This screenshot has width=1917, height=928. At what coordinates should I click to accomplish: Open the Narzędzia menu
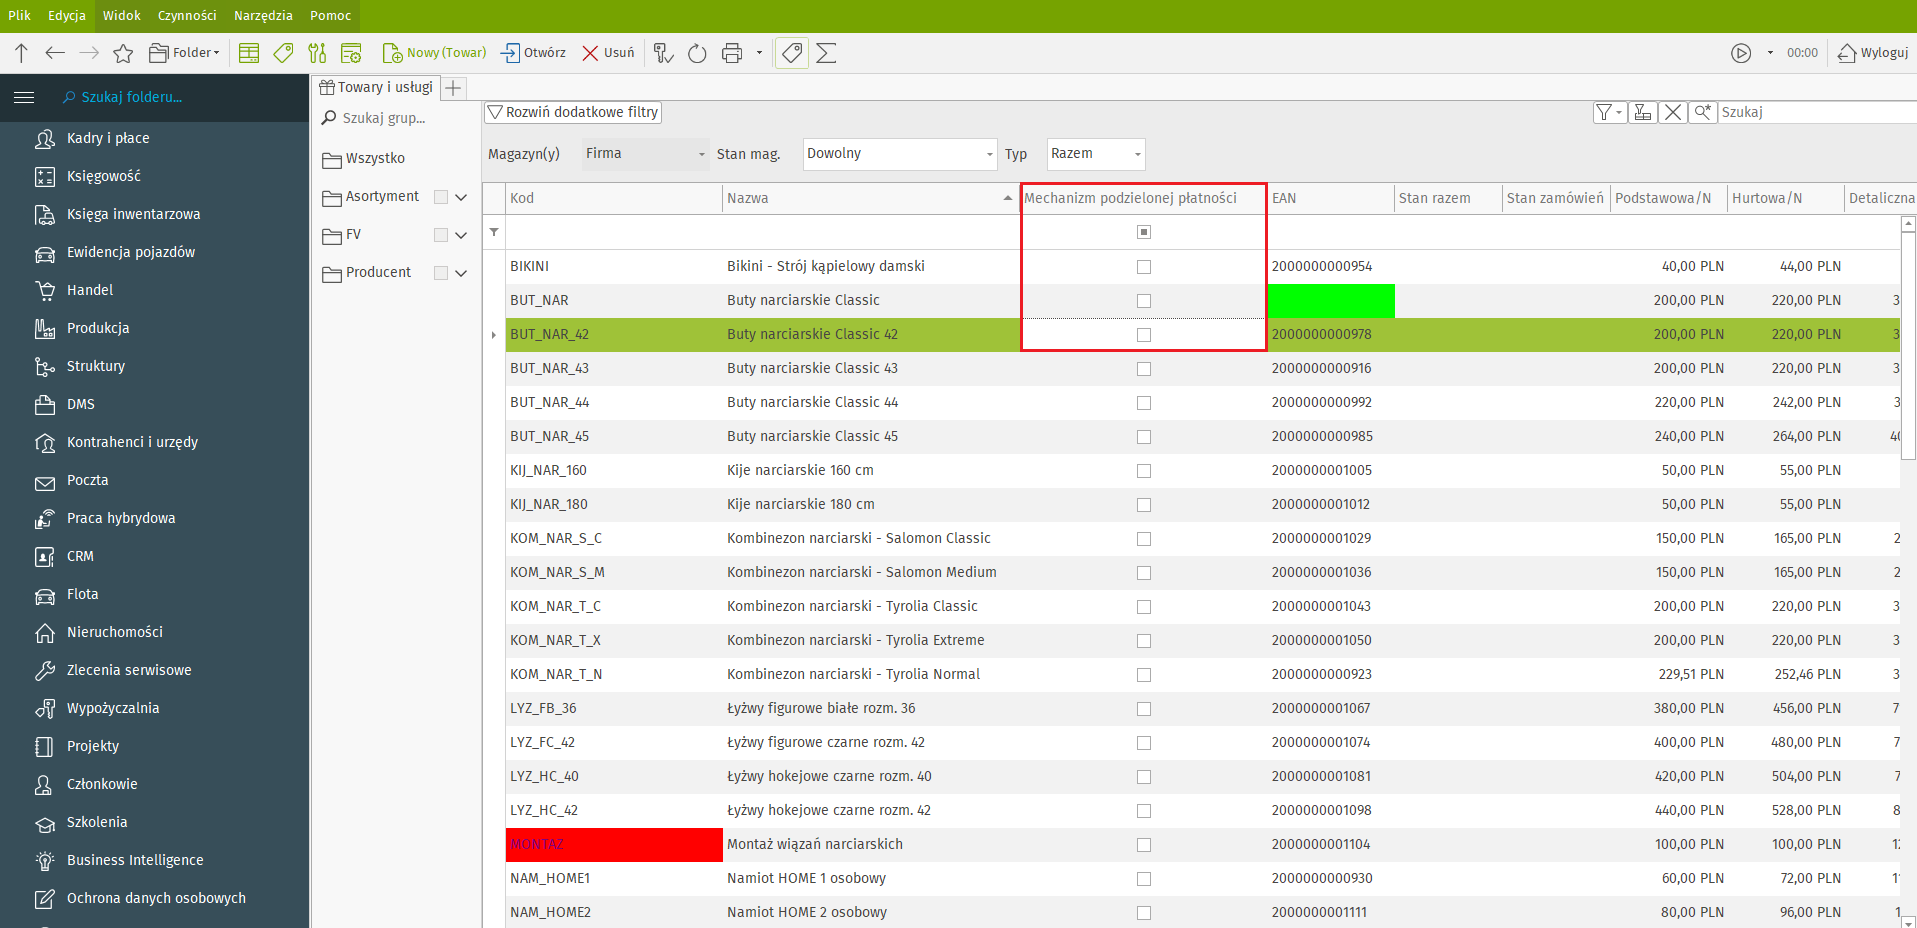click(x=263, y=15)
